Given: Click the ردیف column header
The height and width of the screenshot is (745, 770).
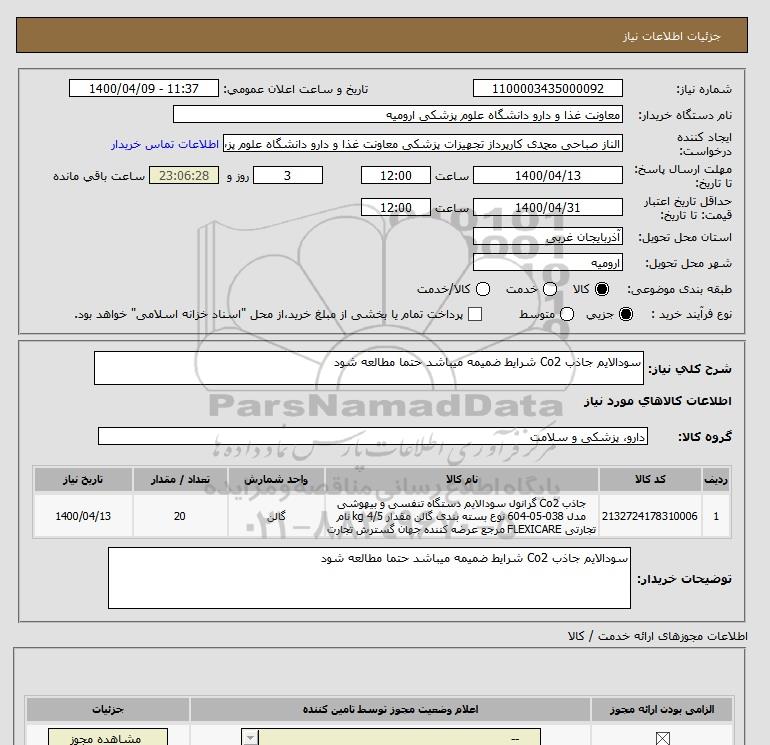Looking at the screenshot, I should pos(716,479).
